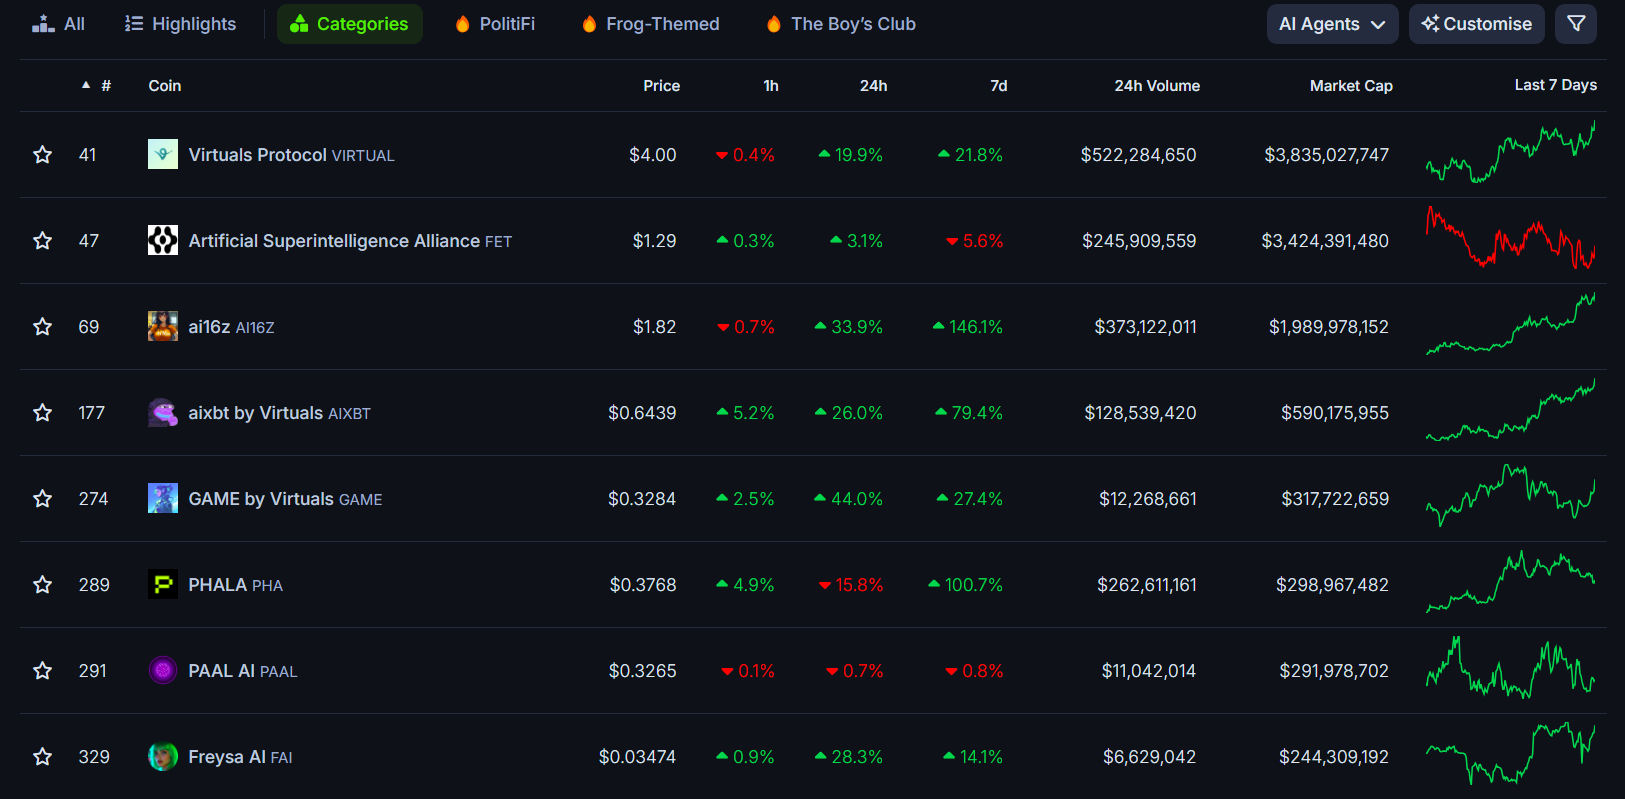Image resolution: width=1625 pixels, height=799 pixels.
Task: Click the PAAL AI 7-day sparkline
Action: coord(1510,668)
